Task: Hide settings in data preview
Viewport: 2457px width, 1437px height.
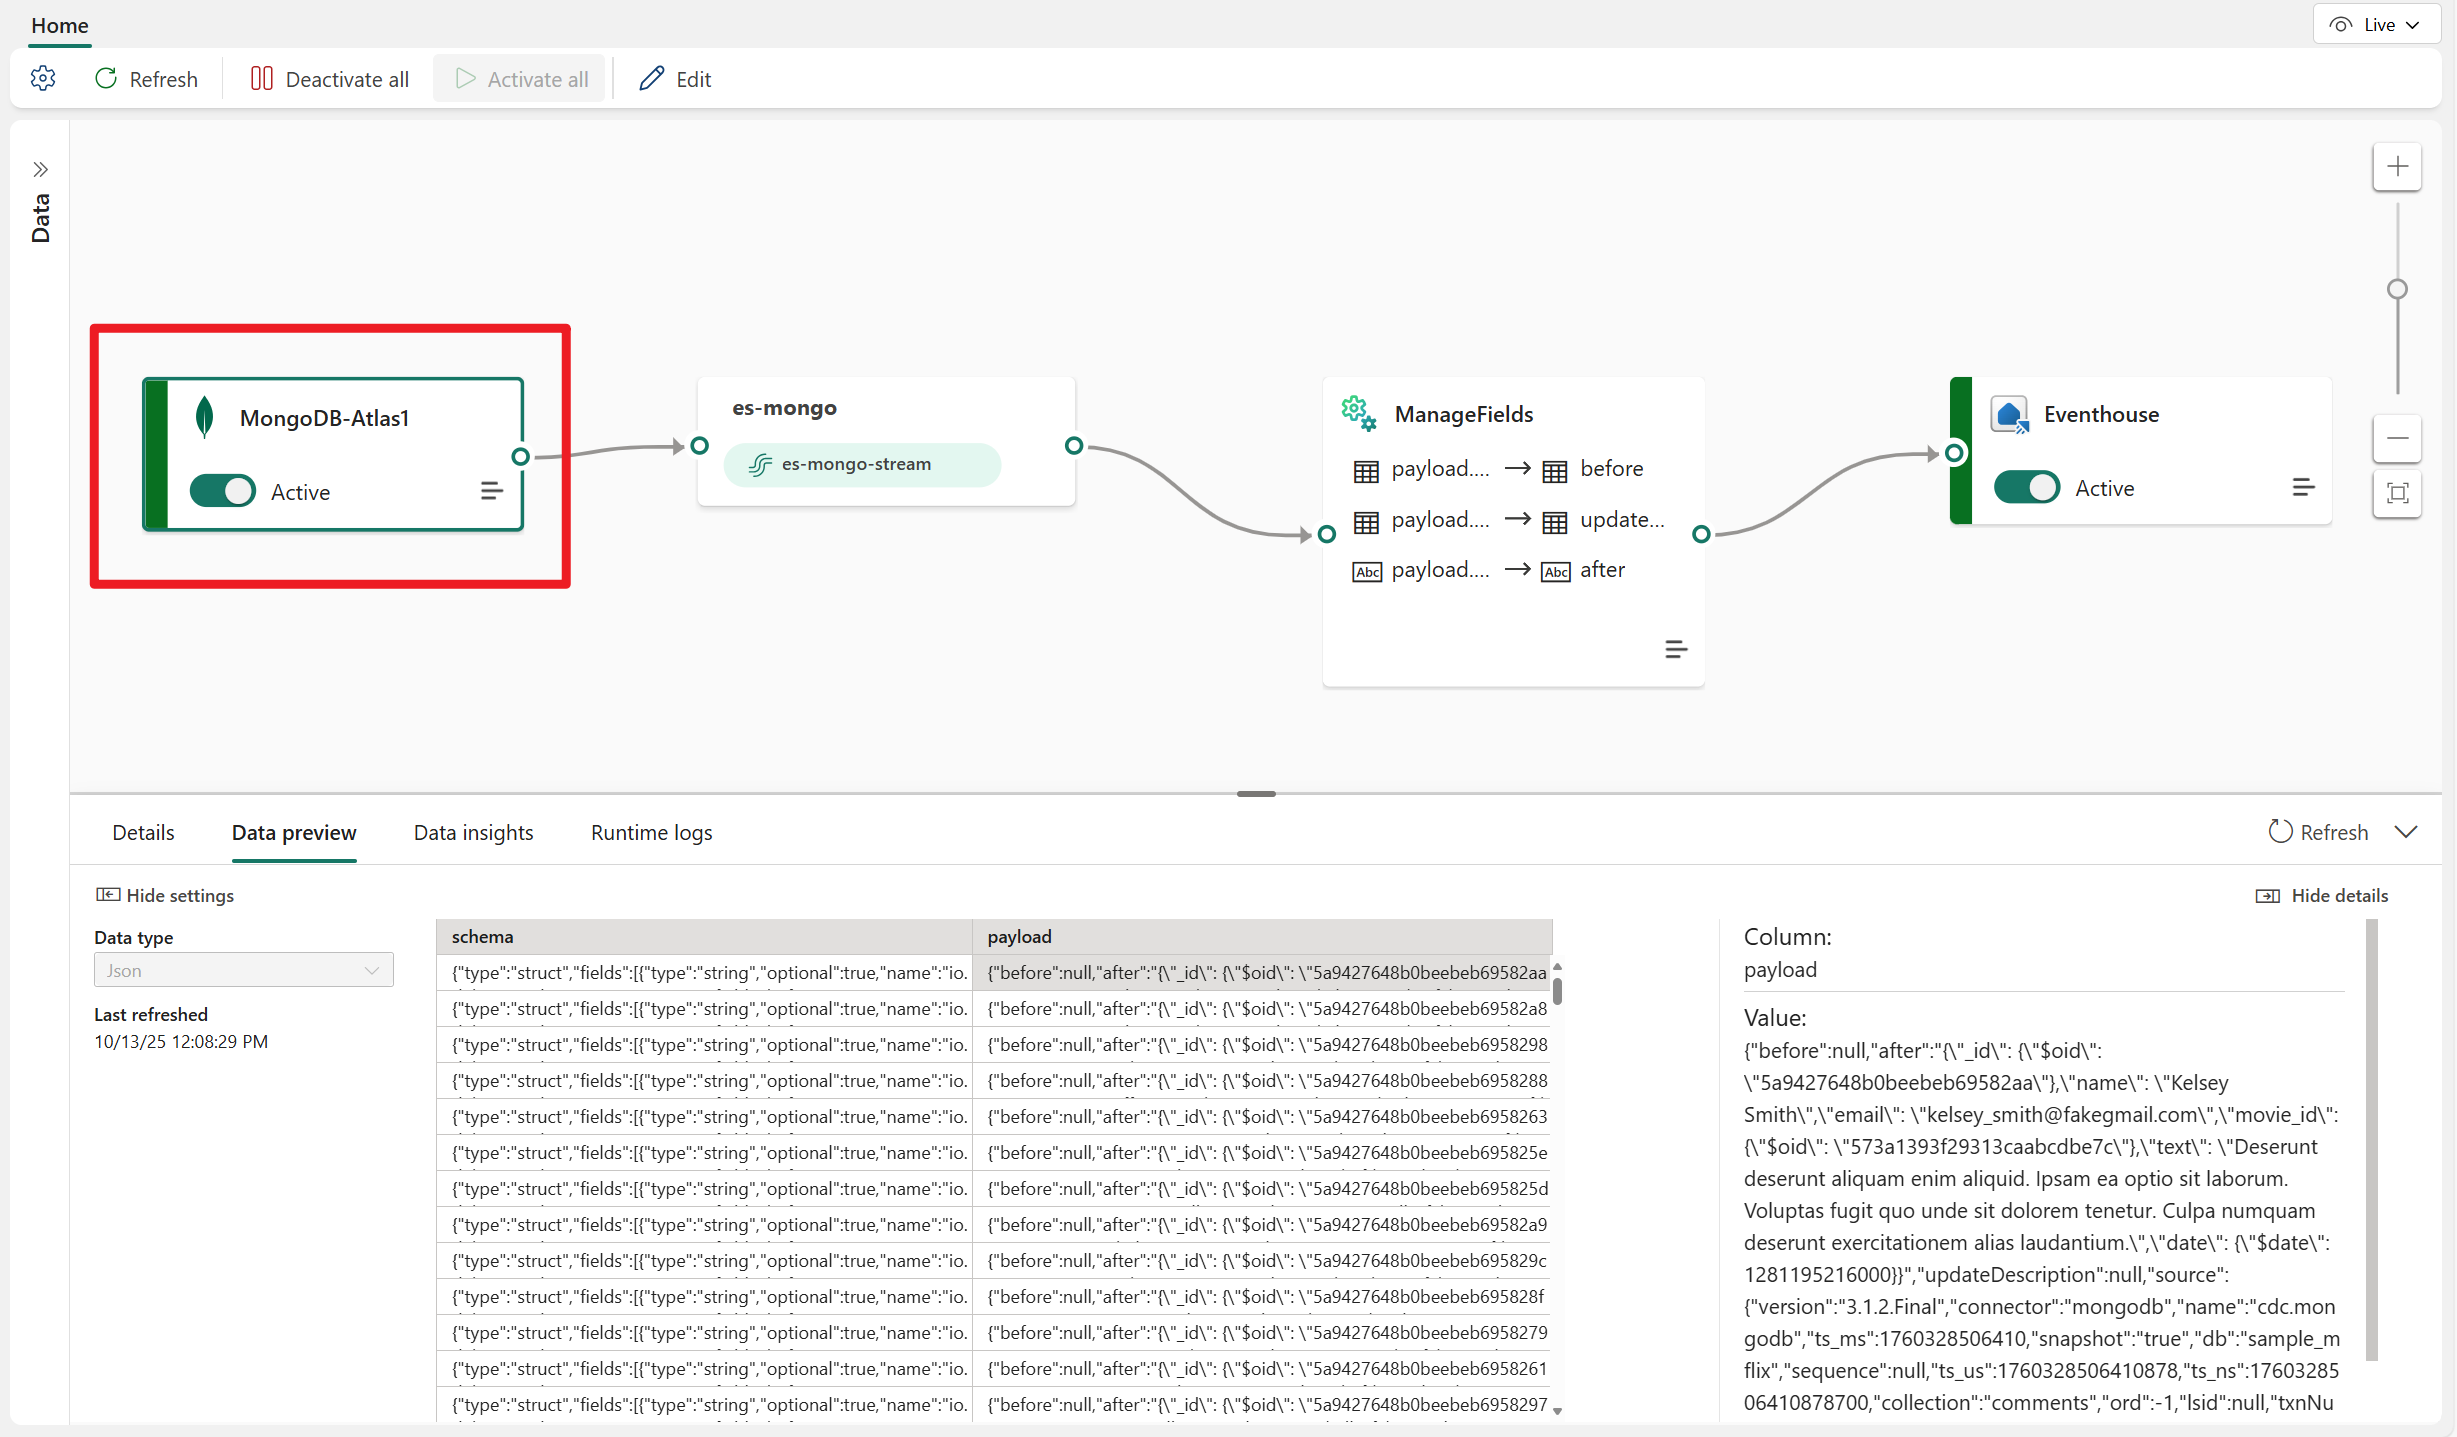Action: [x=165, y=895]
